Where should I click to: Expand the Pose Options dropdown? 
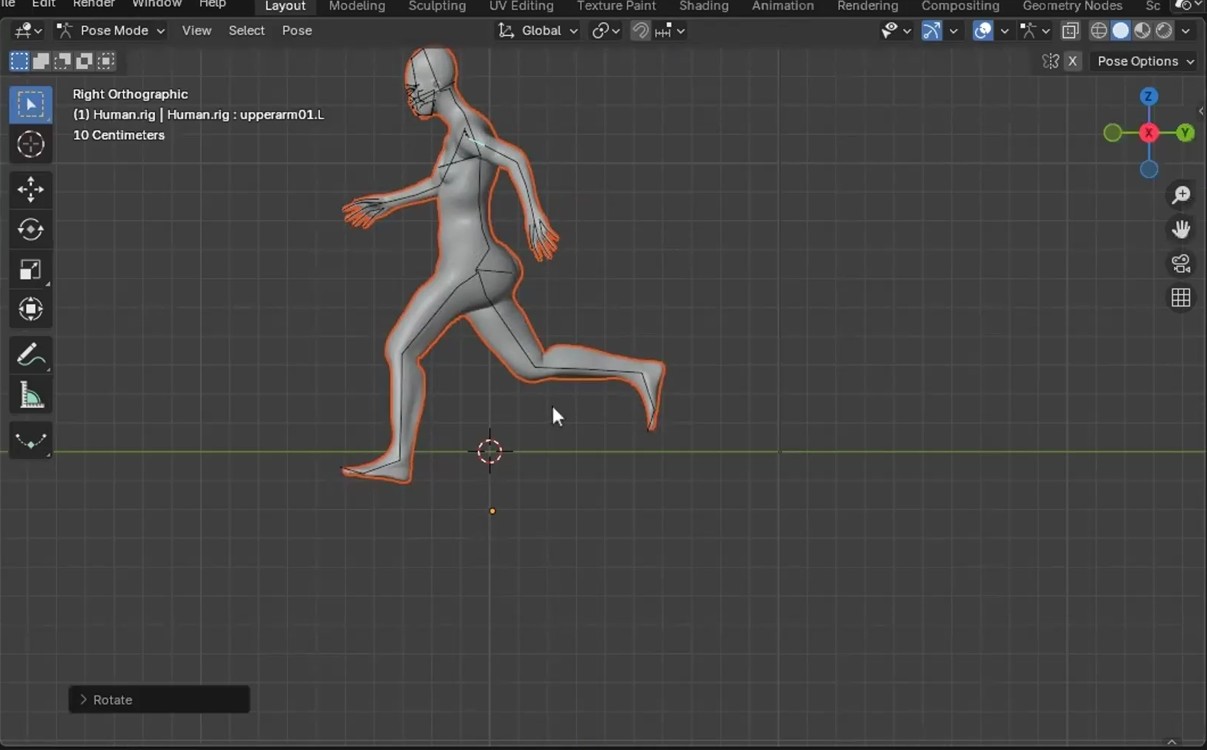click(1145, 61)
